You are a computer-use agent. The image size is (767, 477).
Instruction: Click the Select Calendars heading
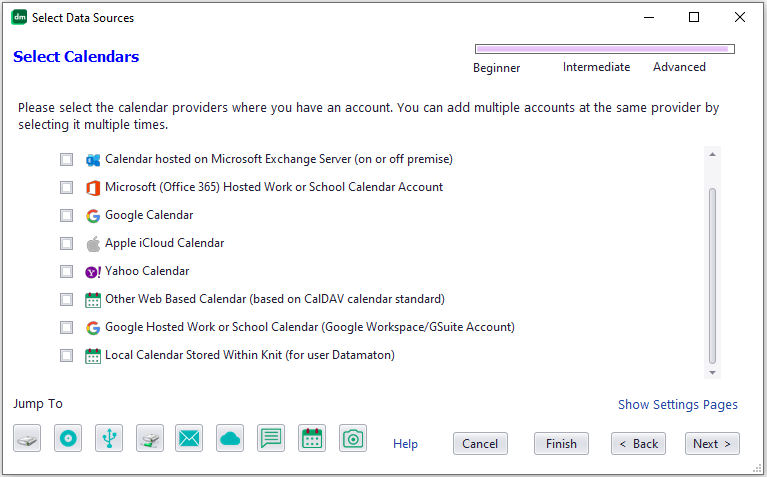click(76, 57)
